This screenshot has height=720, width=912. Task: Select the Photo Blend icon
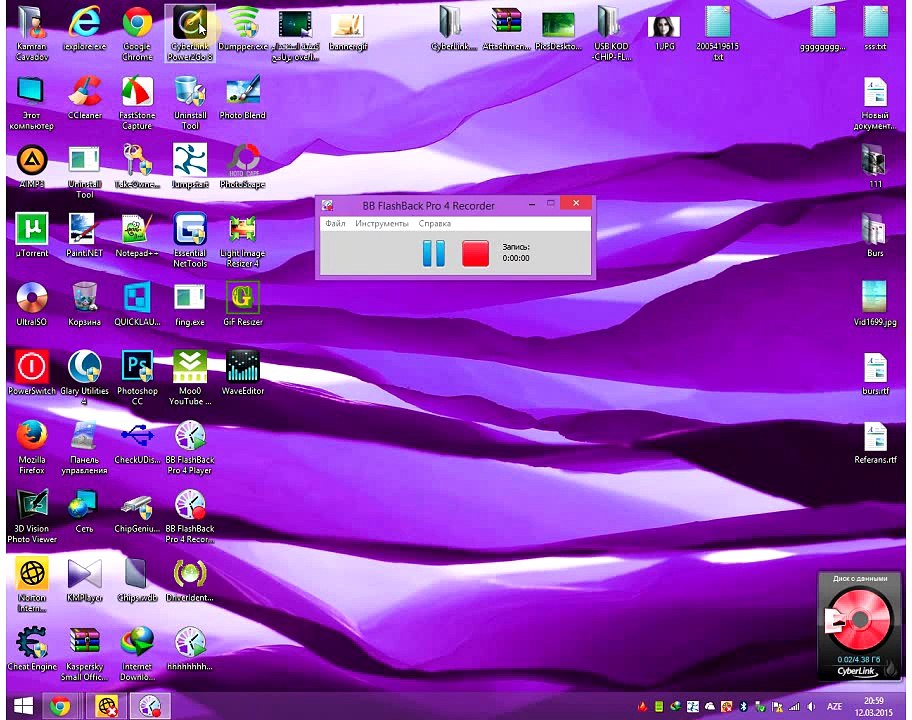click(243, 98)
